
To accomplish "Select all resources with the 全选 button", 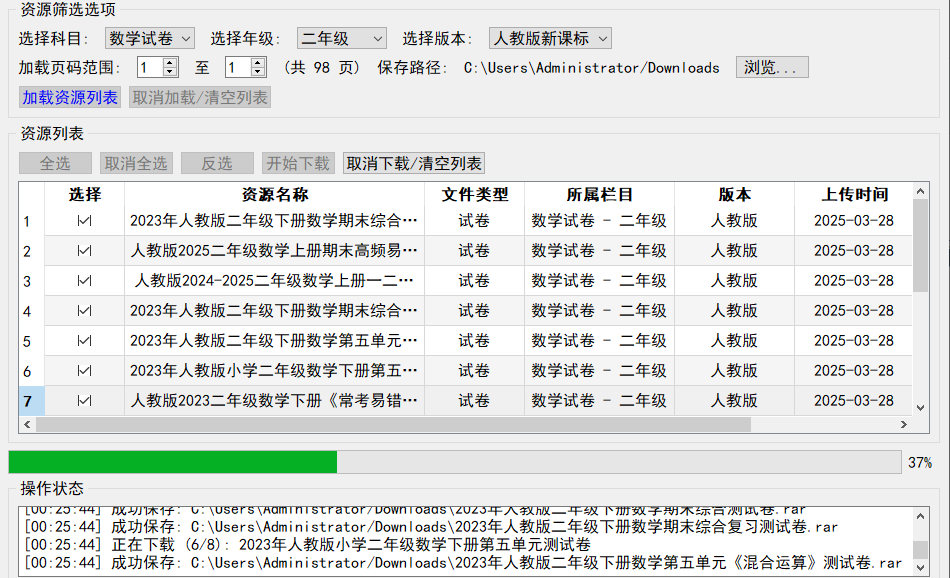I will 55,163.
